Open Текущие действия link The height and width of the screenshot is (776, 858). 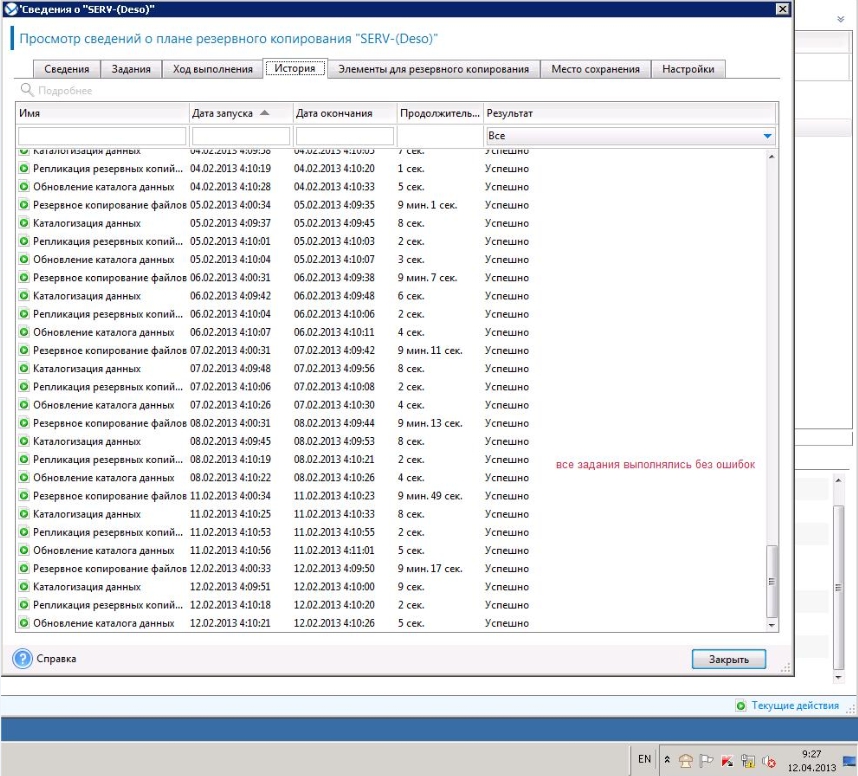[795, 705]
